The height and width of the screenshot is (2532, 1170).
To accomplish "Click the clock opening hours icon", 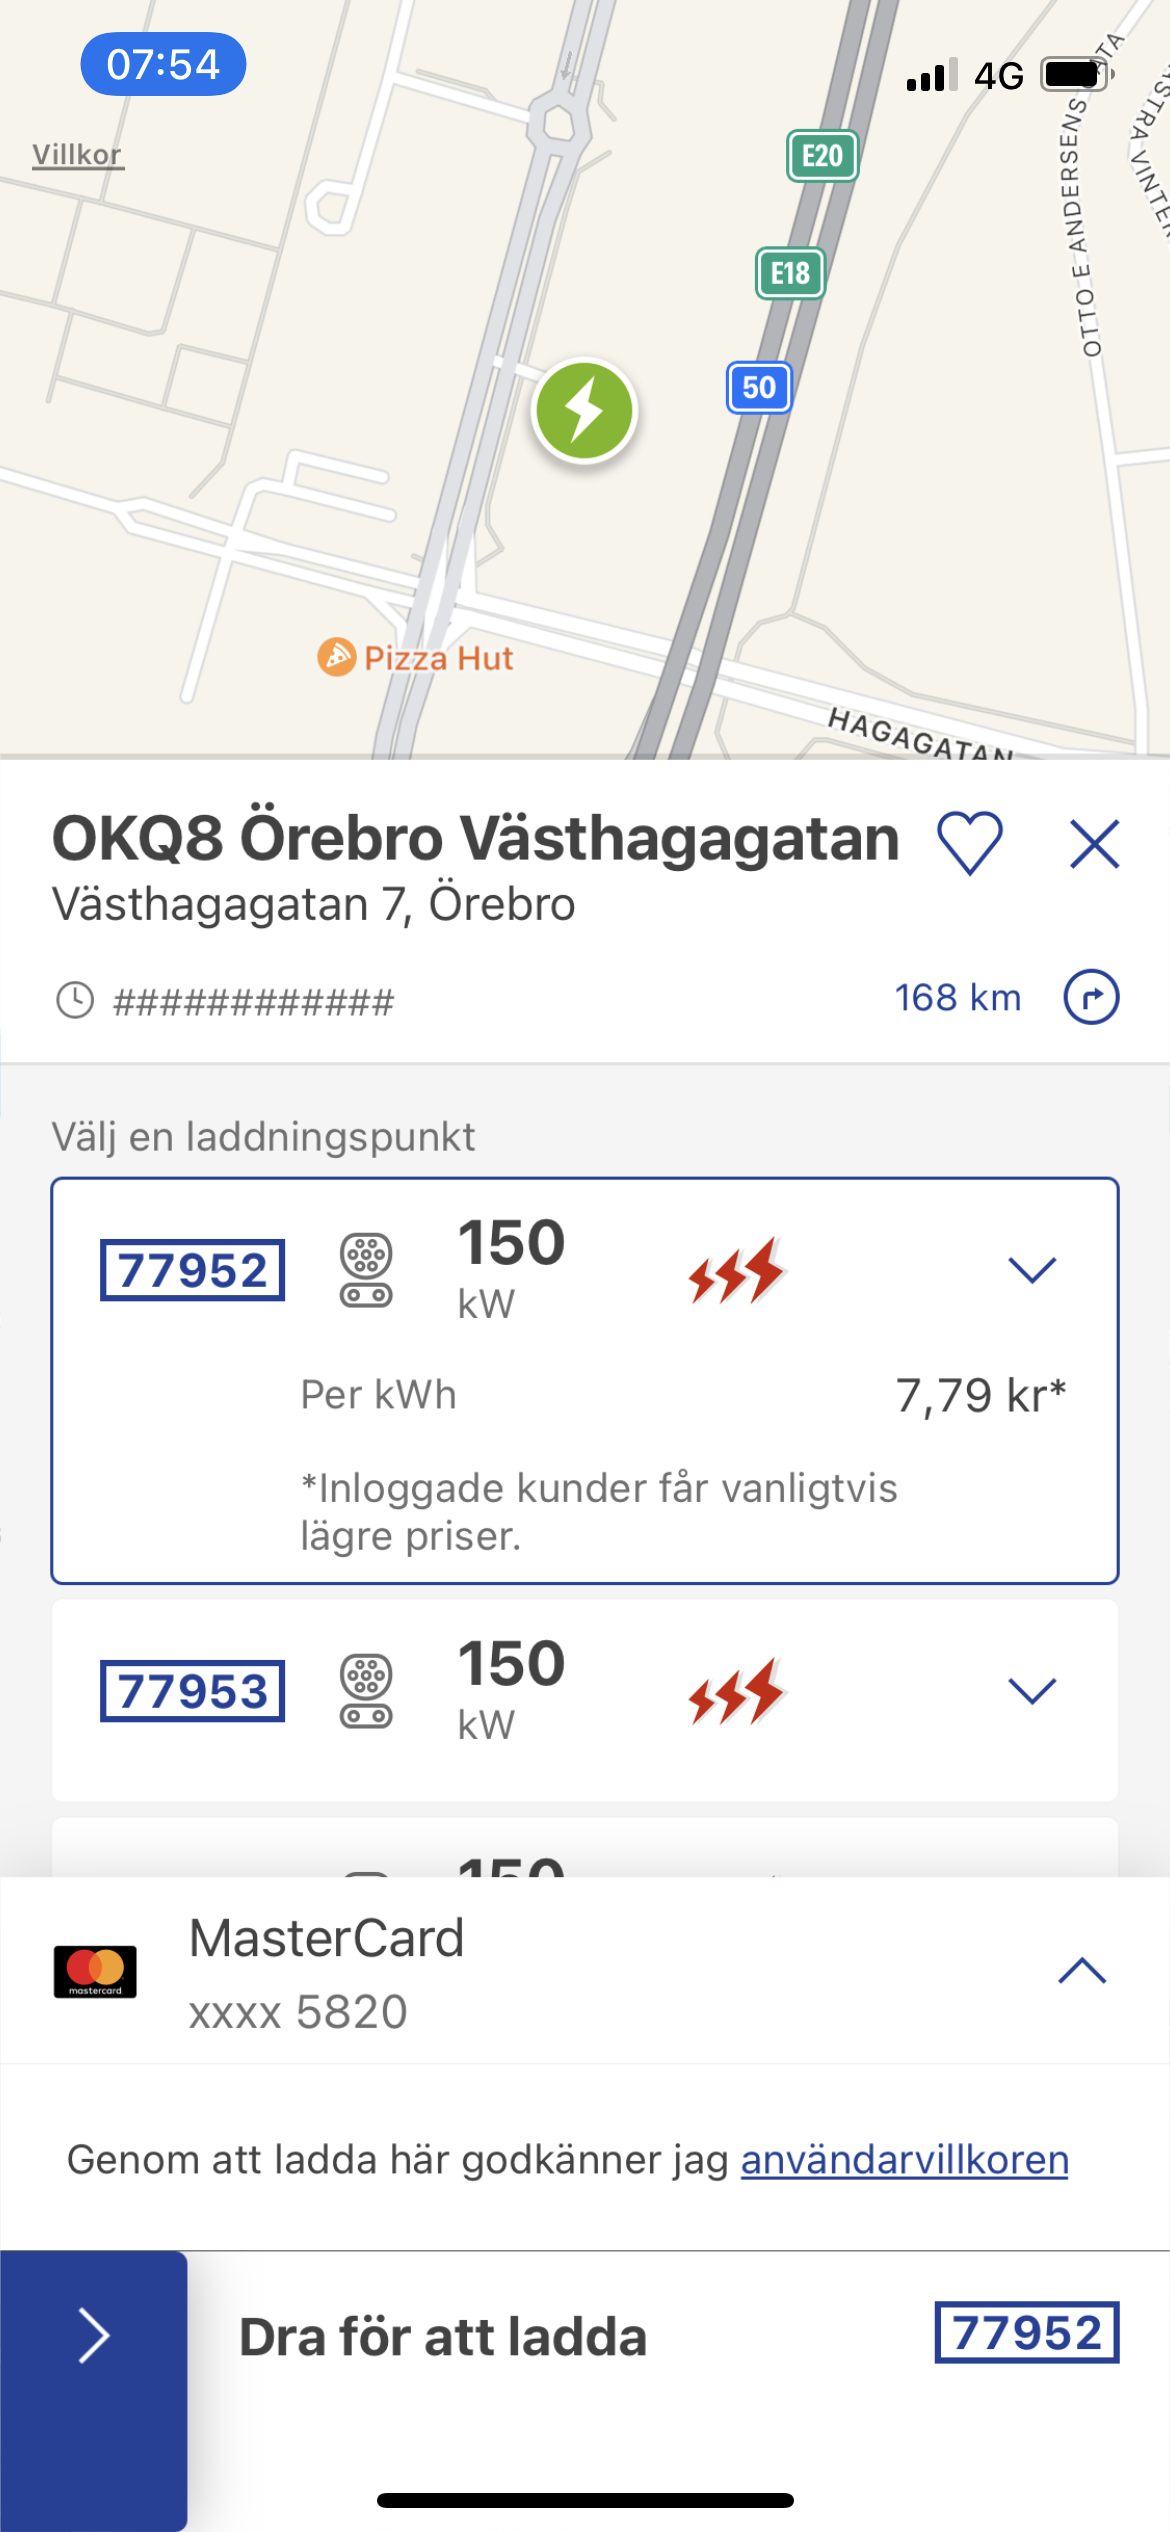I will [x=75, y=1000].
